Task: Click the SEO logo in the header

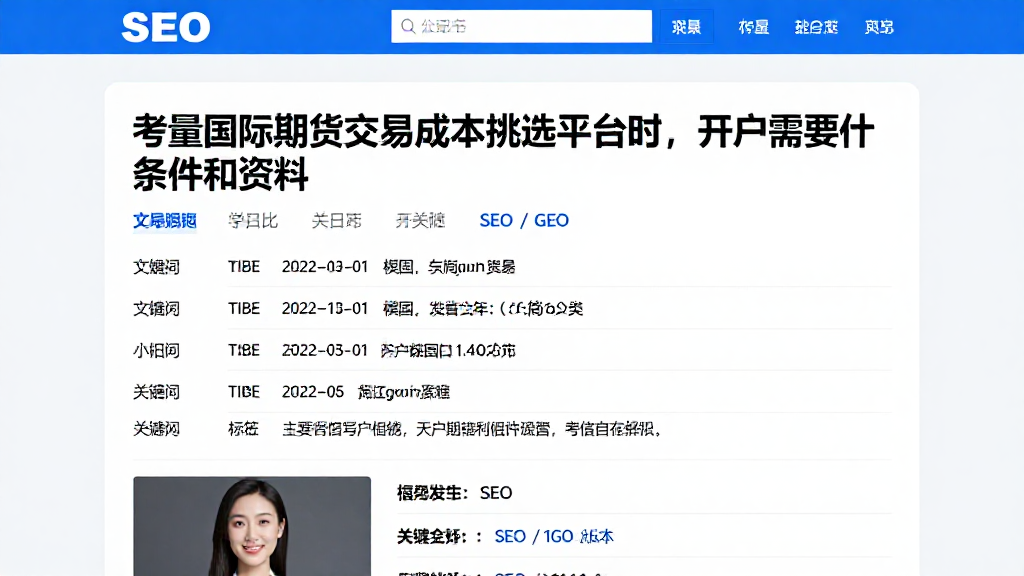Action: click(166, 27)
